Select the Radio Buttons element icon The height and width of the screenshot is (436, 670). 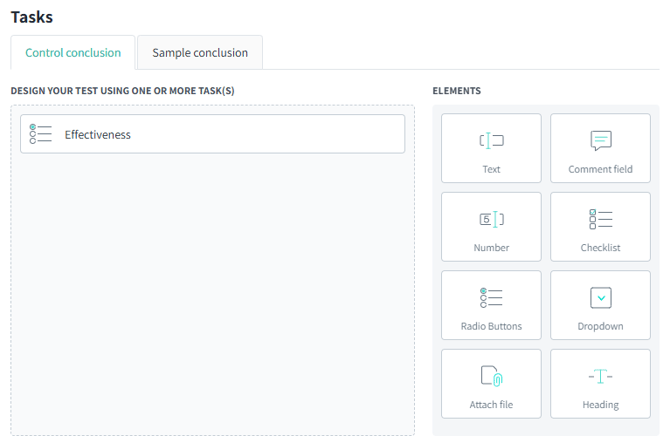(x=491, y=297)
